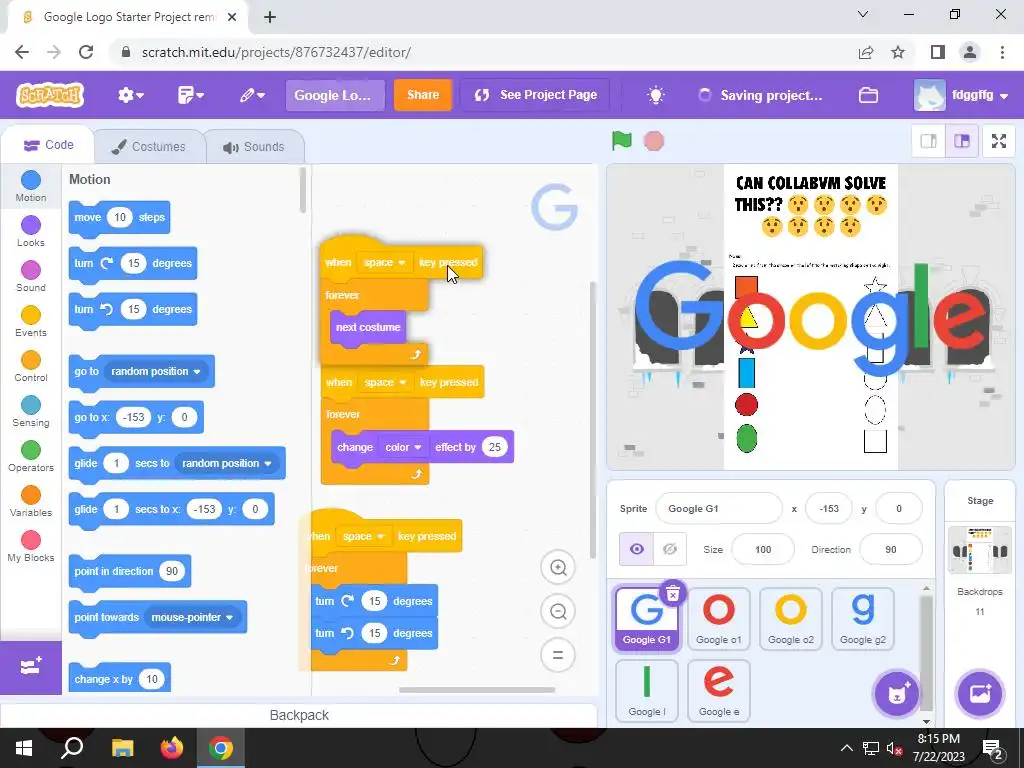The width and height of the screenshot is (1024, 768).
Task: Select the Looks block category
Action: (31, 231)
